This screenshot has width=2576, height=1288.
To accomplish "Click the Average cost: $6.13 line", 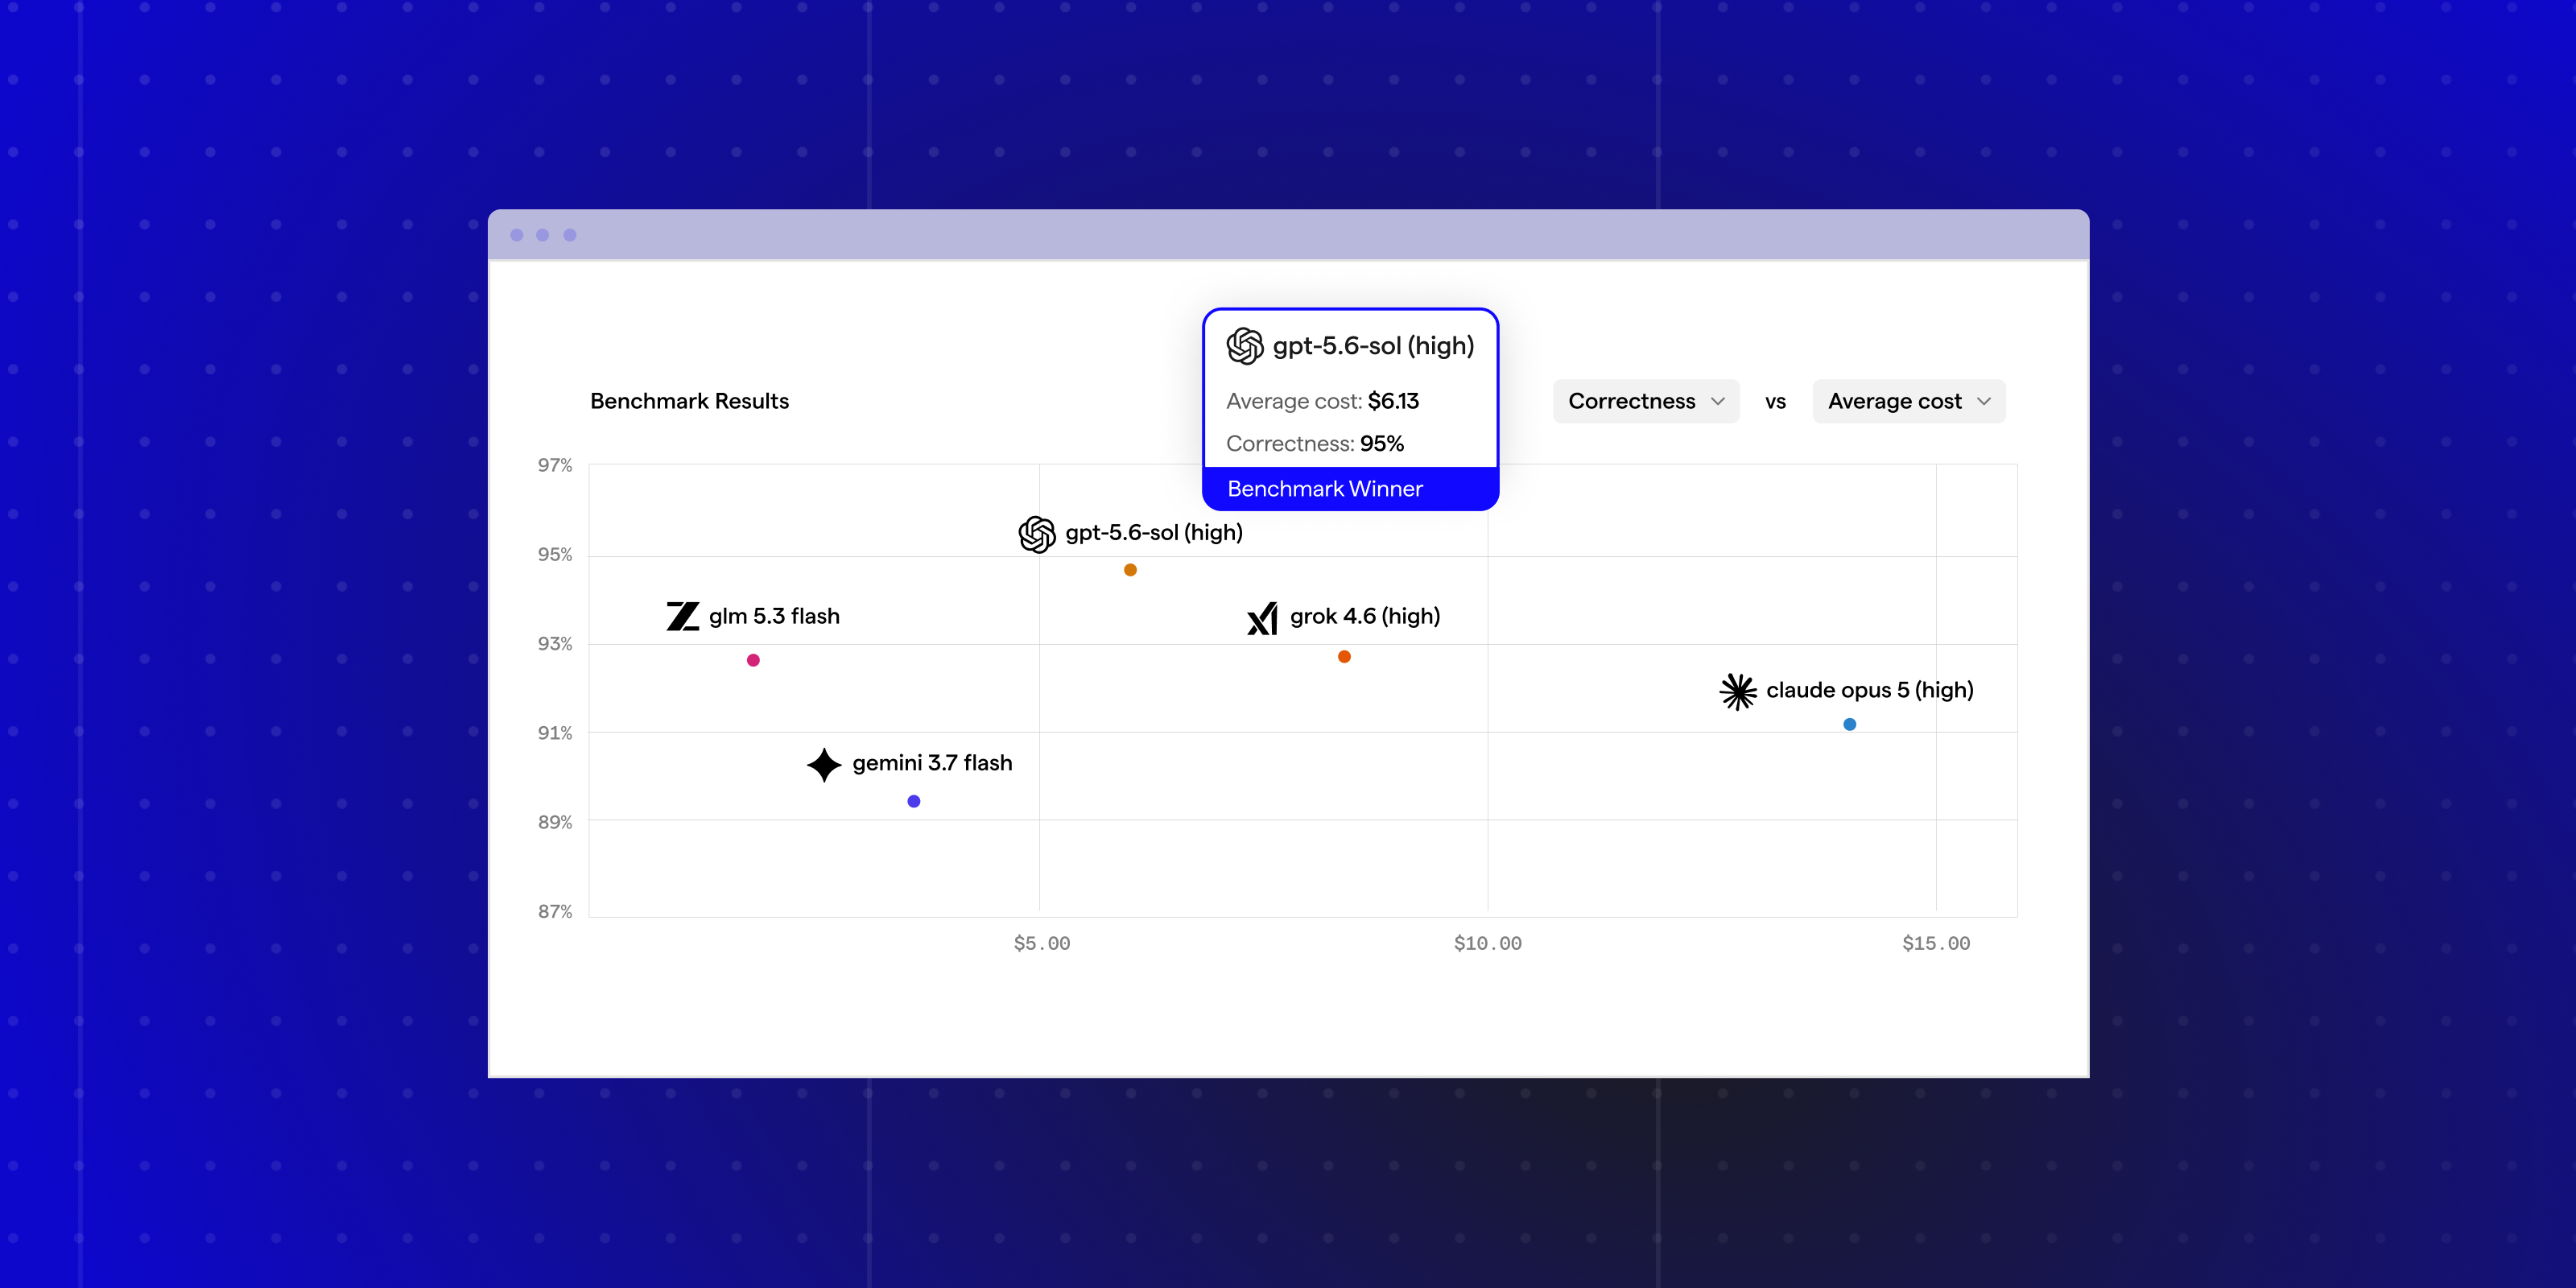I will pyautogui.click(x=1322, y=401).
